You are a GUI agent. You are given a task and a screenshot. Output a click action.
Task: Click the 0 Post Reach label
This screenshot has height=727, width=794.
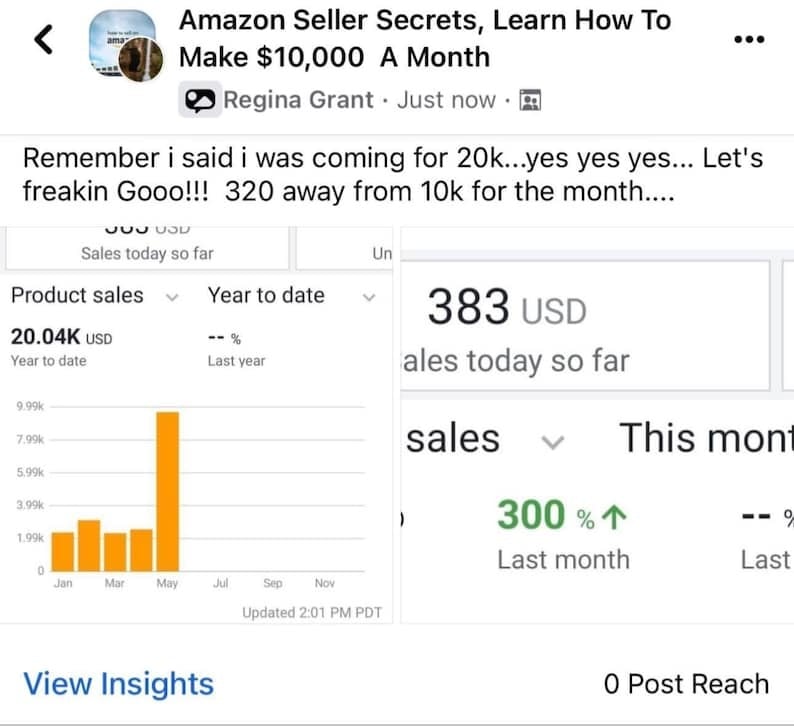click(686, 684)
